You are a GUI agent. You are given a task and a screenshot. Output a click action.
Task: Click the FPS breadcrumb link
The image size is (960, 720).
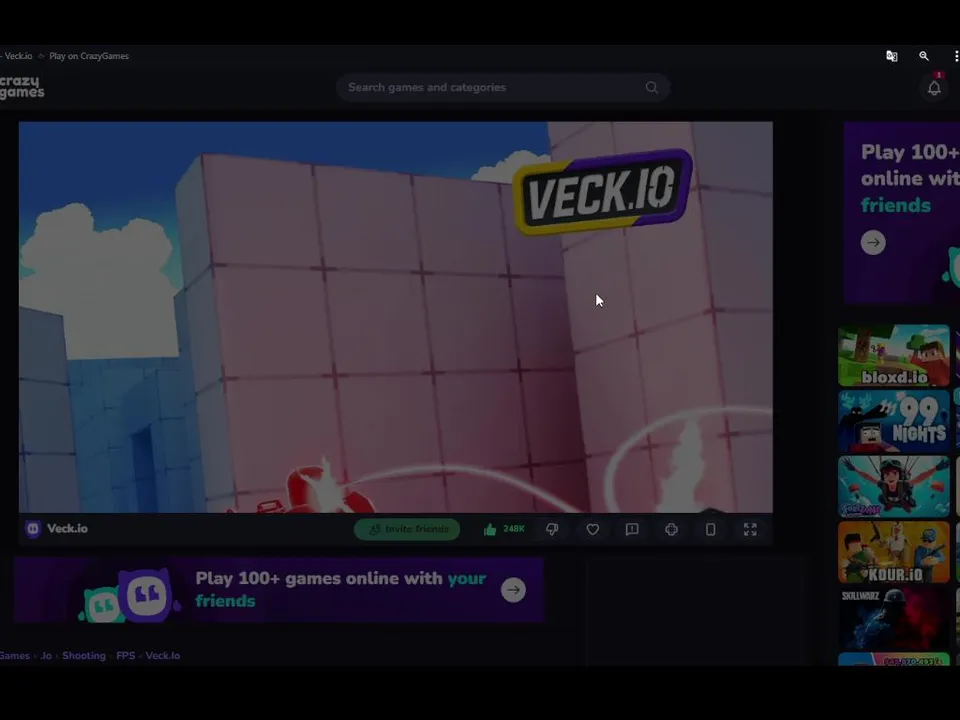[126, 656]
